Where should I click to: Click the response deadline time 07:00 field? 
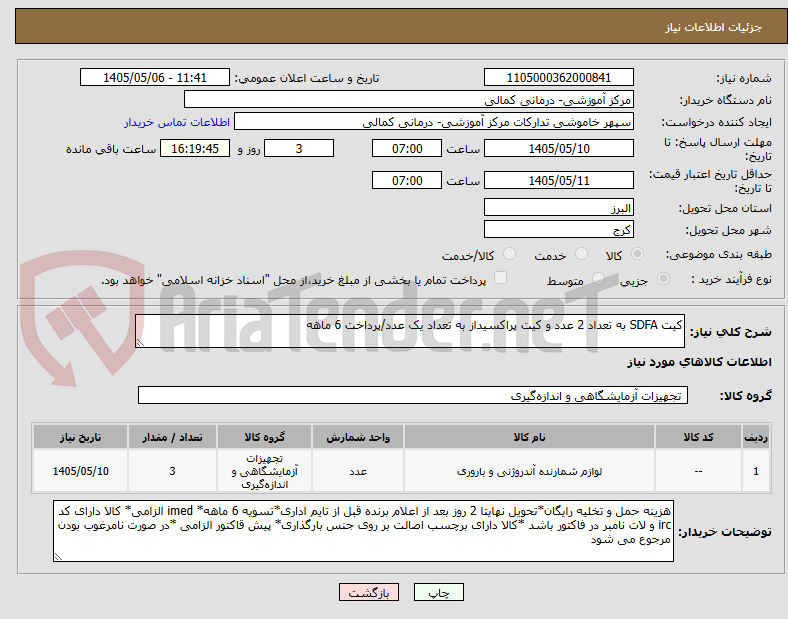tap(407, 148)
